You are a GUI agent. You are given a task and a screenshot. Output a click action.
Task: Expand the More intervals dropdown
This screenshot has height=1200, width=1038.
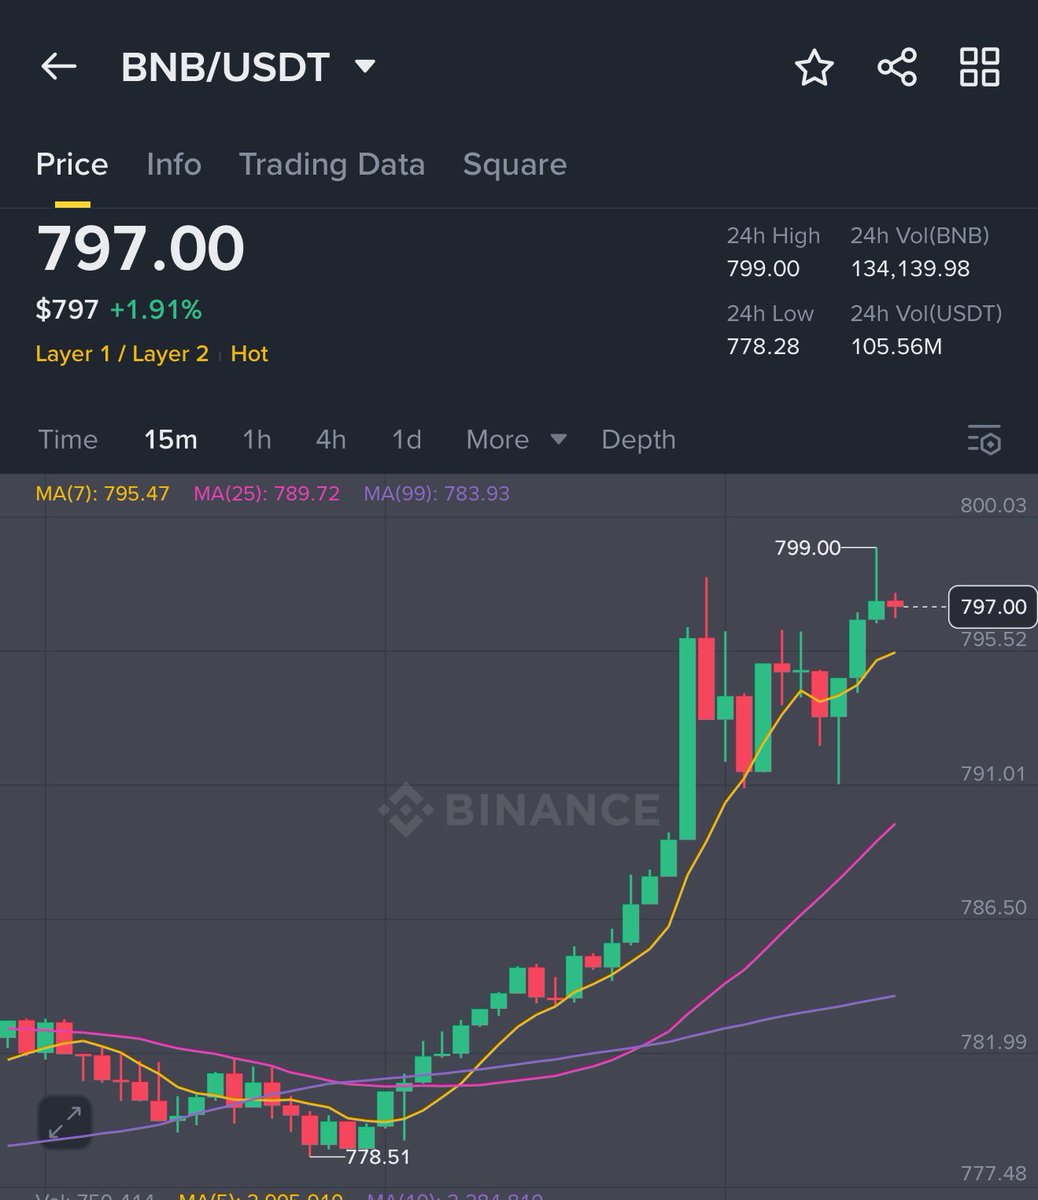[x=516, y=439]
